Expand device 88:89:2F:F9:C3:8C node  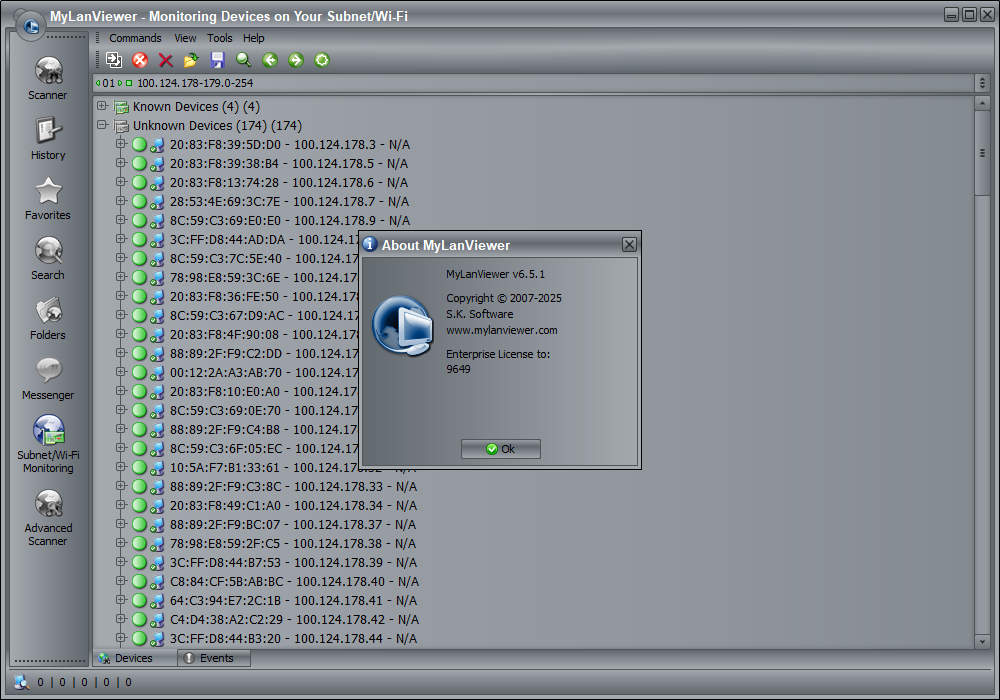point(121,486)
